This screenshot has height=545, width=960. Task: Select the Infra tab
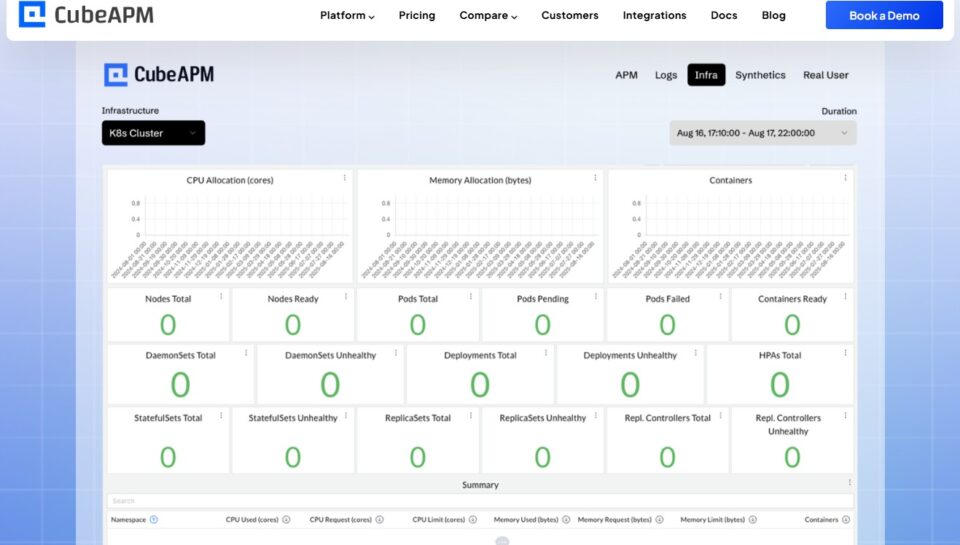pos(706,75)
